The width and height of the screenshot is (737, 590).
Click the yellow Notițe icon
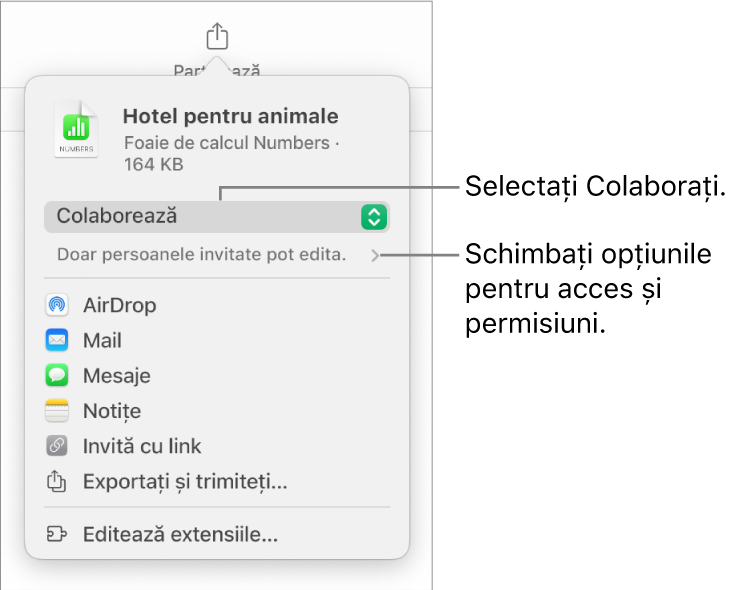pyautogui.click(x=57, y=411)
